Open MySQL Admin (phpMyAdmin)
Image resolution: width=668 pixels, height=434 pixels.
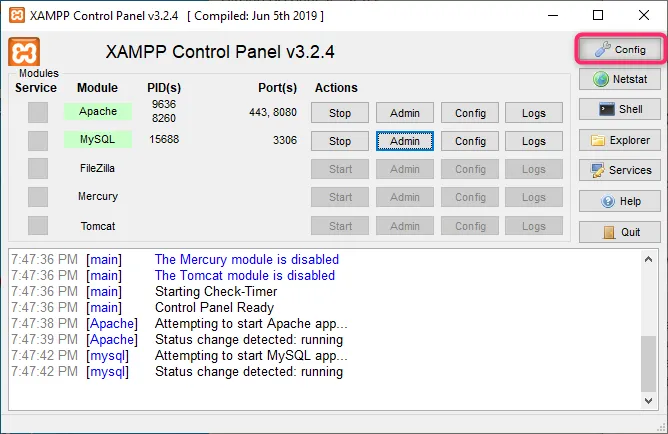405,141
